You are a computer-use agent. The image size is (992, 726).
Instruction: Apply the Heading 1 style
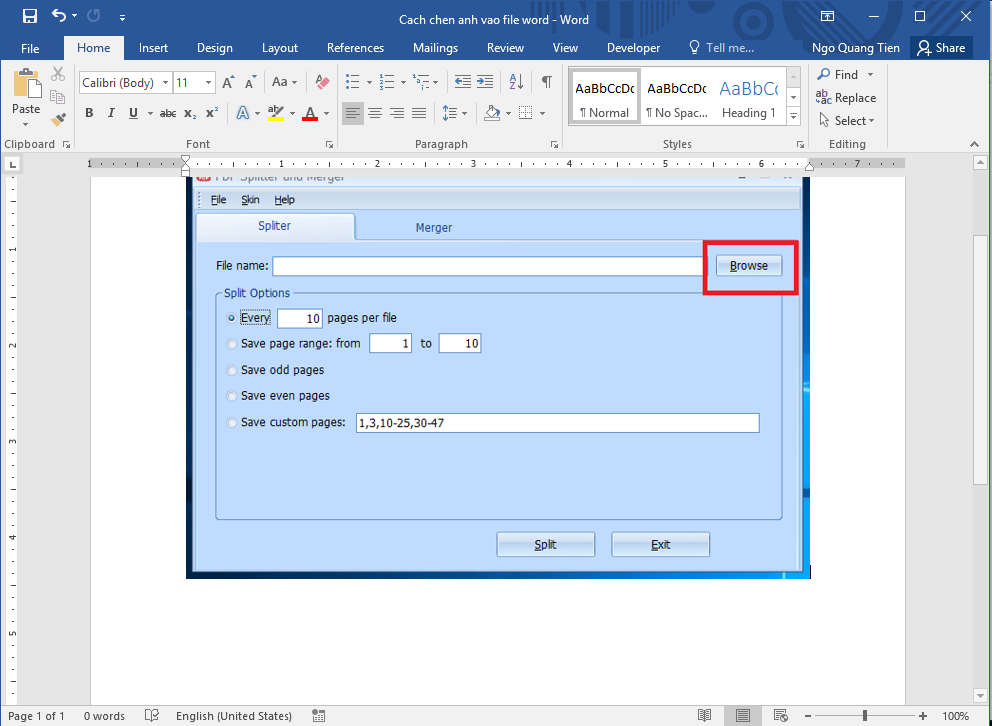coord(748,97)
